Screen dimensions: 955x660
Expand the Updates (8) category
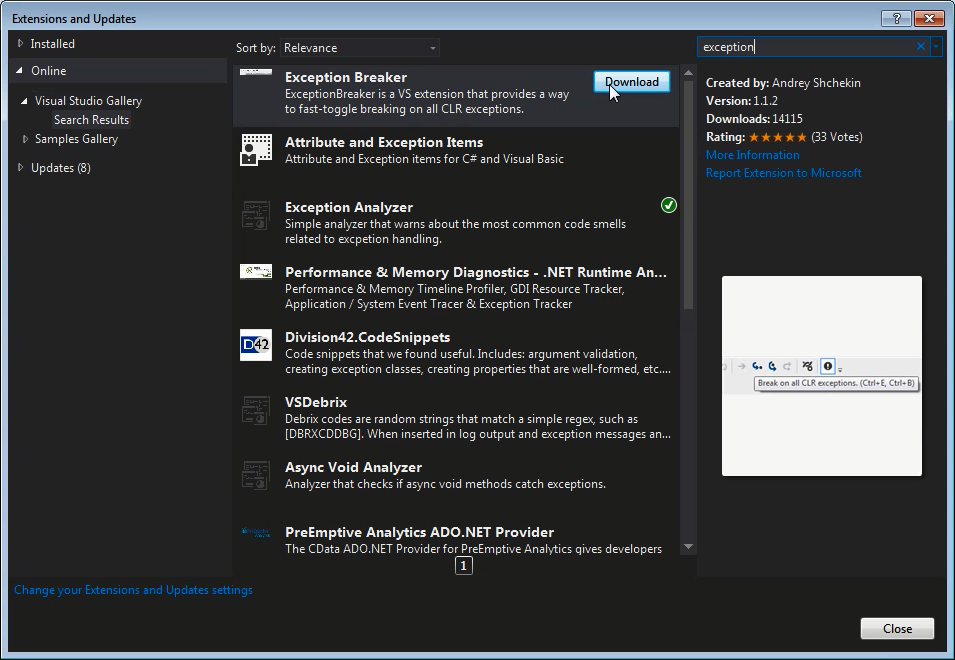[x=20, y=167]
